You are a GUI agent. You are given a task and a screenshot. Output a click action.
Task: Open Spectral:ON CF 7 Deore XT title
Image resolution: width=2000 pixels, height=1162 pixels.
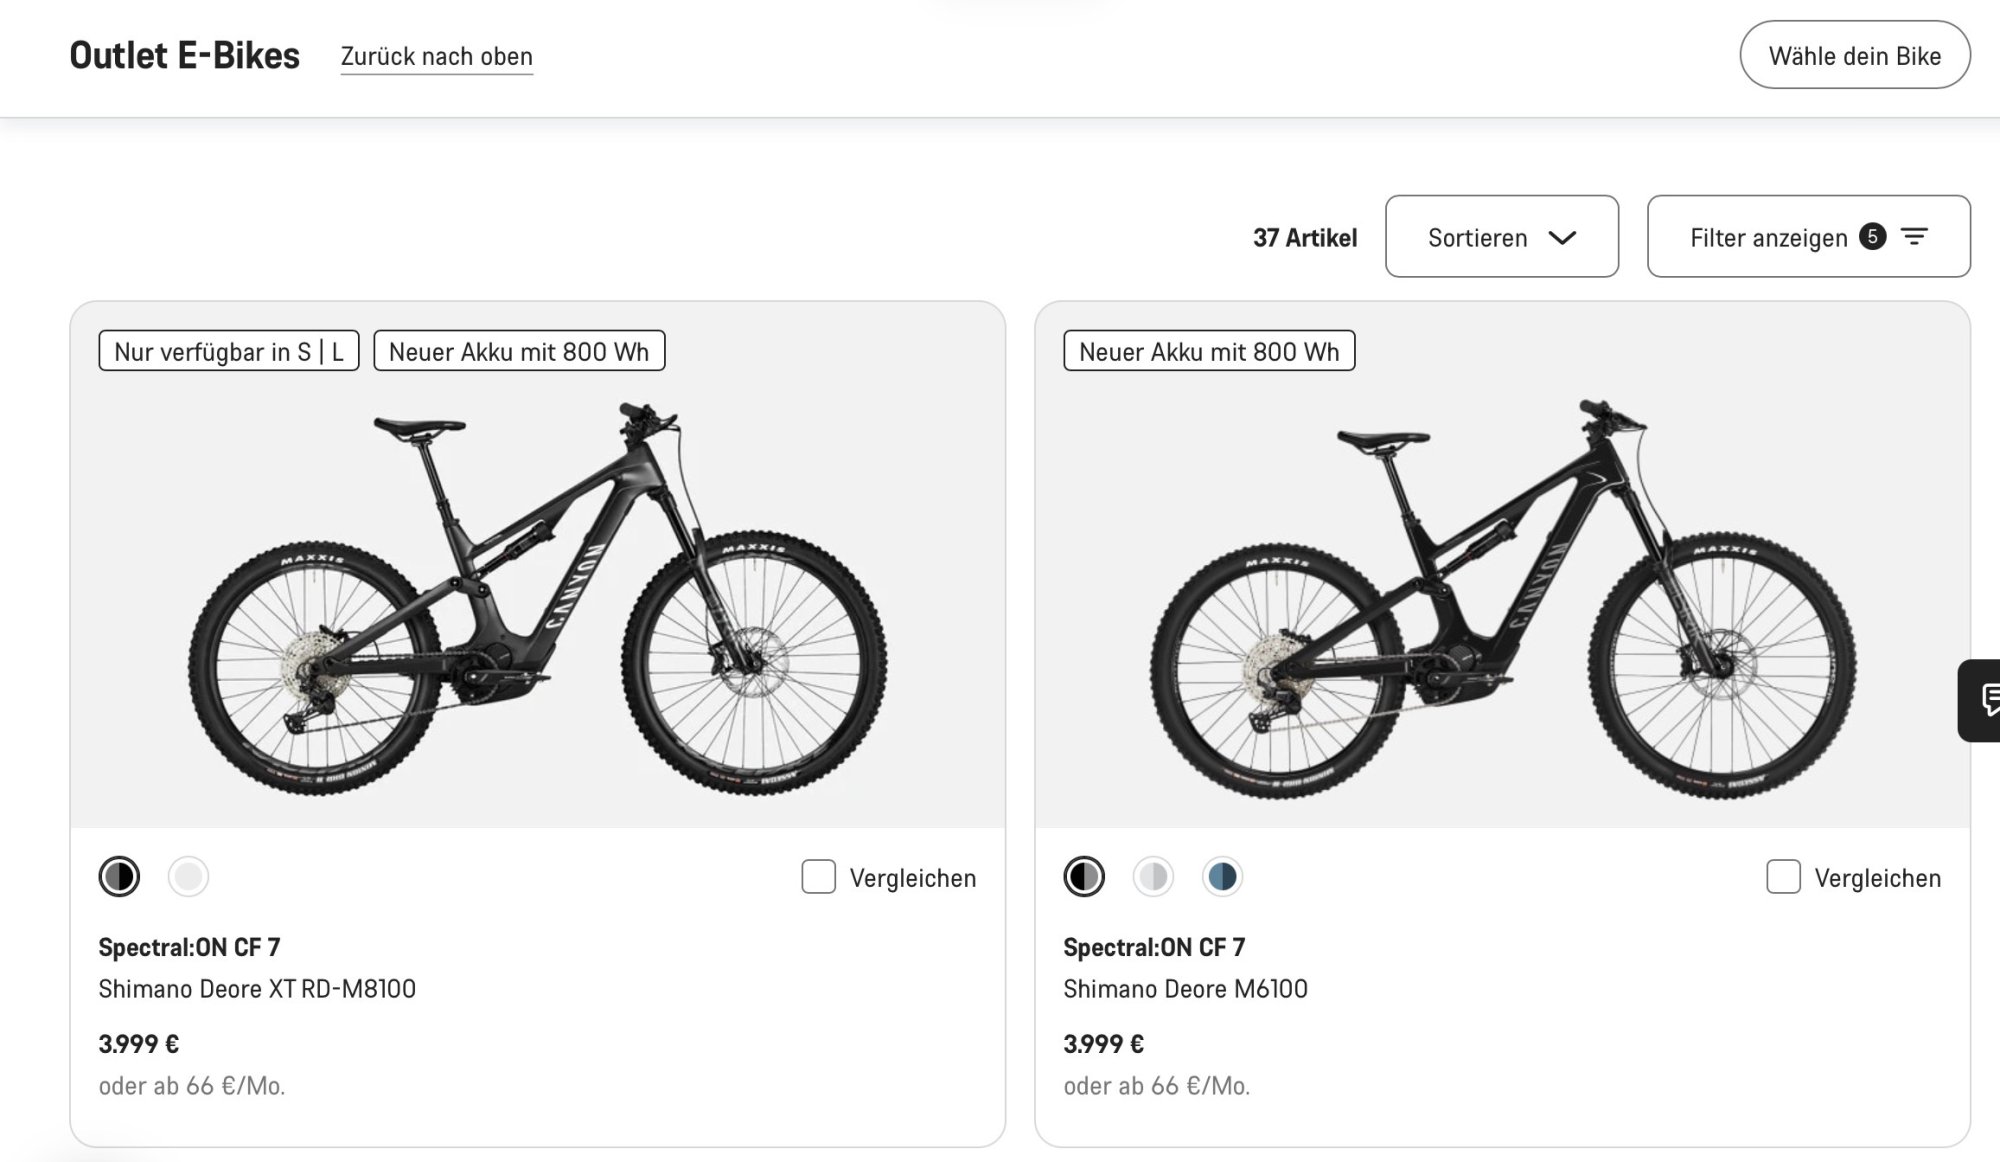pos(189,947)
